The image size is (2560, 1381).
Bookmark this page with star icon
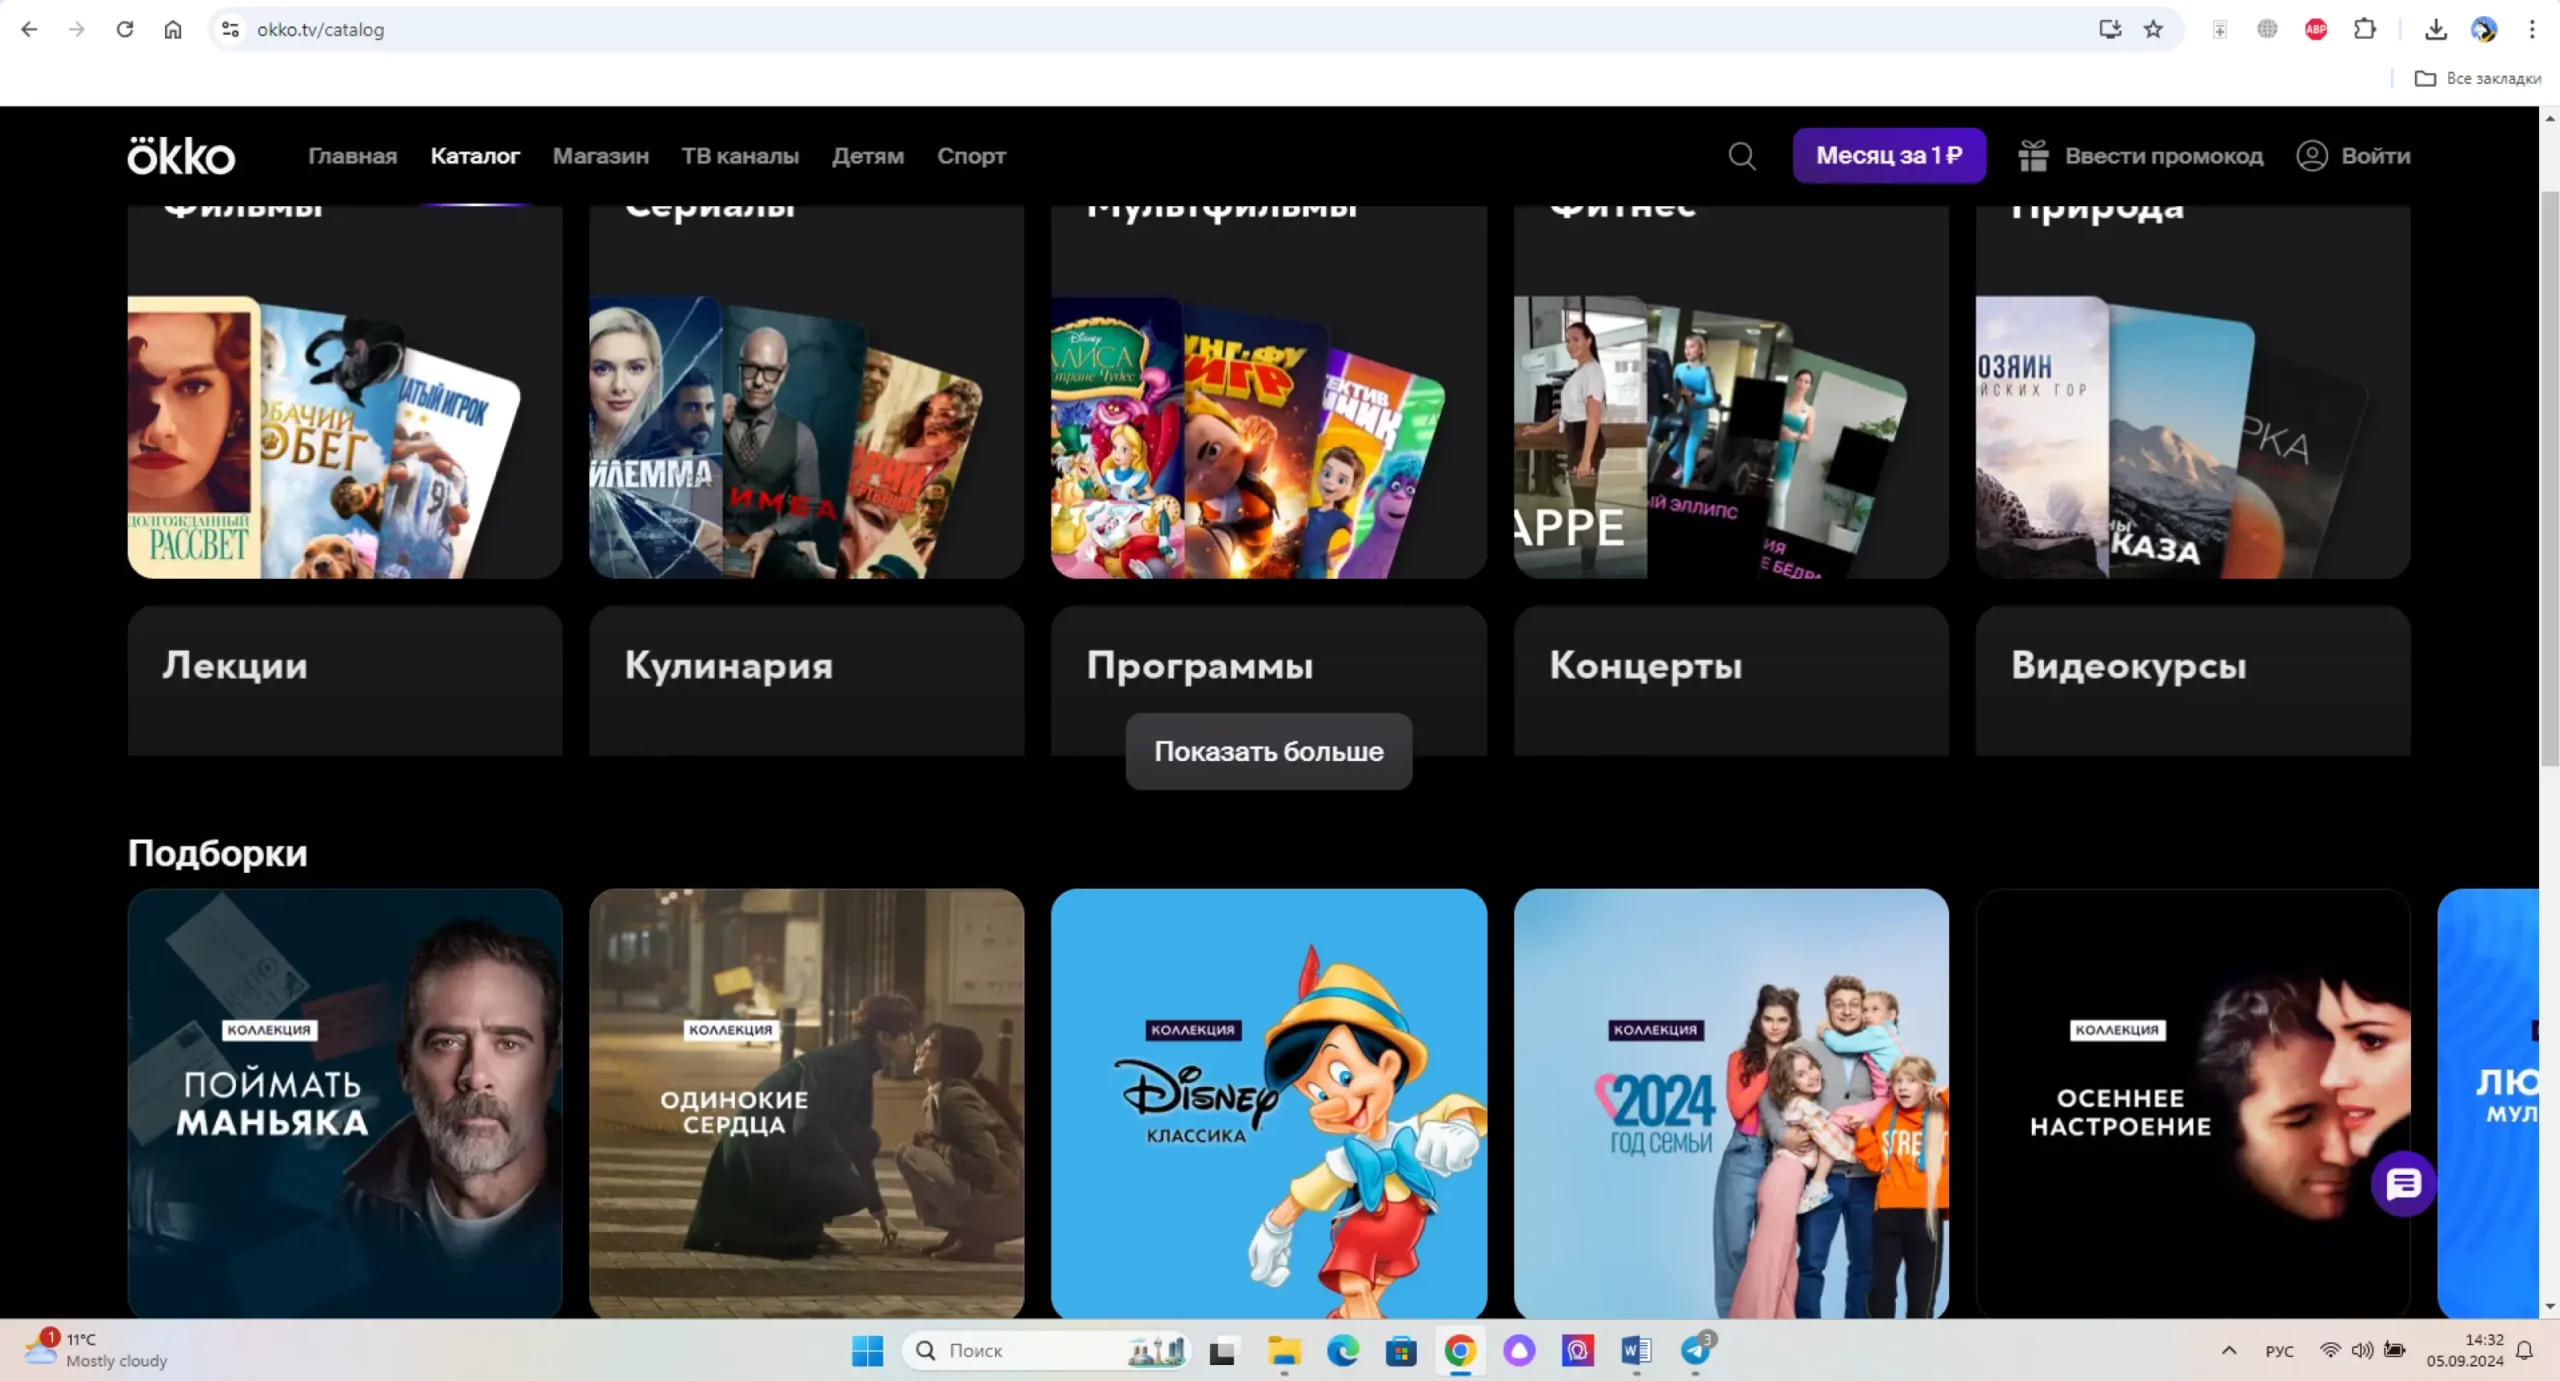2153,29
